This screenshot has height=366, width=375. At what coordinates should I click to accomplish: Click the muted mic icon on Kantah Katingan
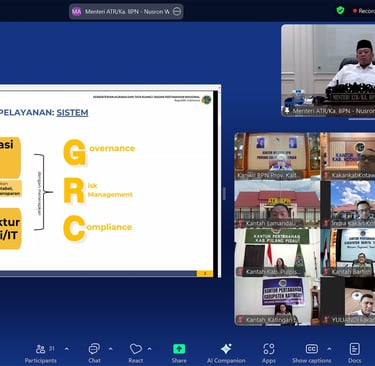[x=240, y=320]
